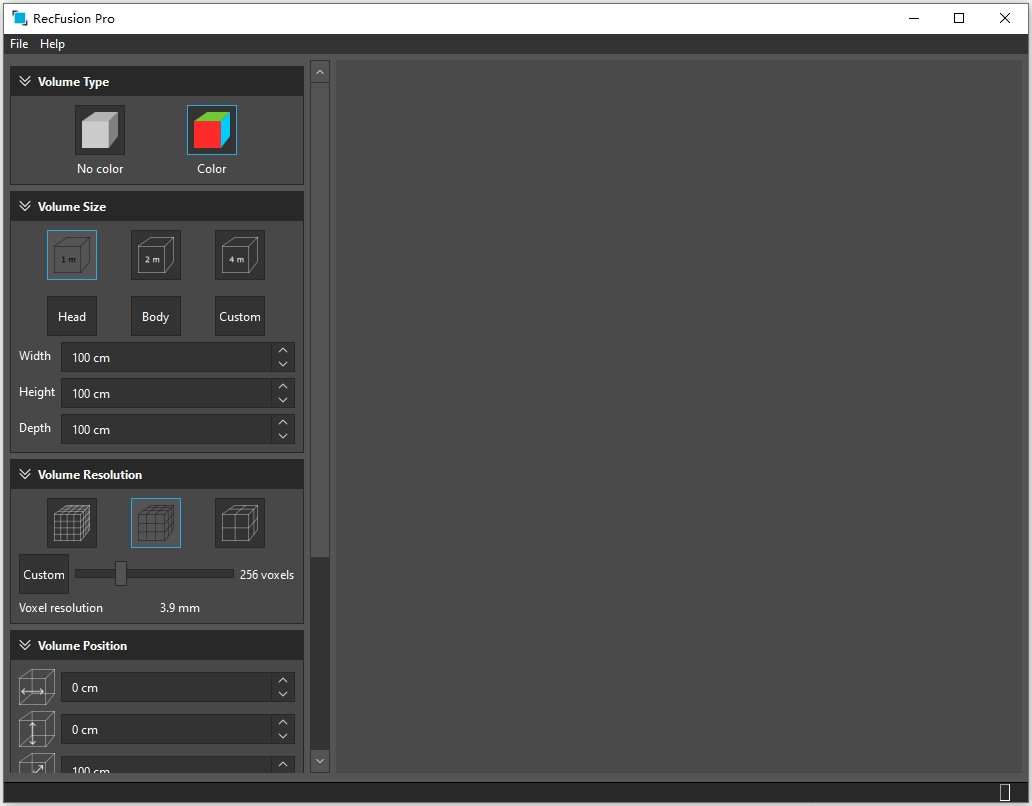Pick the medium grid resolution cube
This screenshot has width=1032, height=806.
coord(155,523)
